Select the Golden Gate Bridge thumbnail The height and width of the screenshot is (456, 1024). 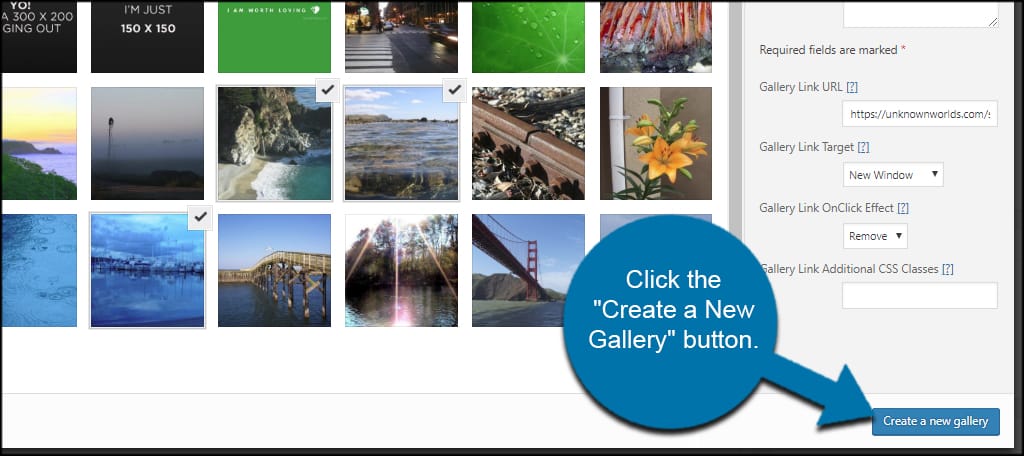[528, 270]
